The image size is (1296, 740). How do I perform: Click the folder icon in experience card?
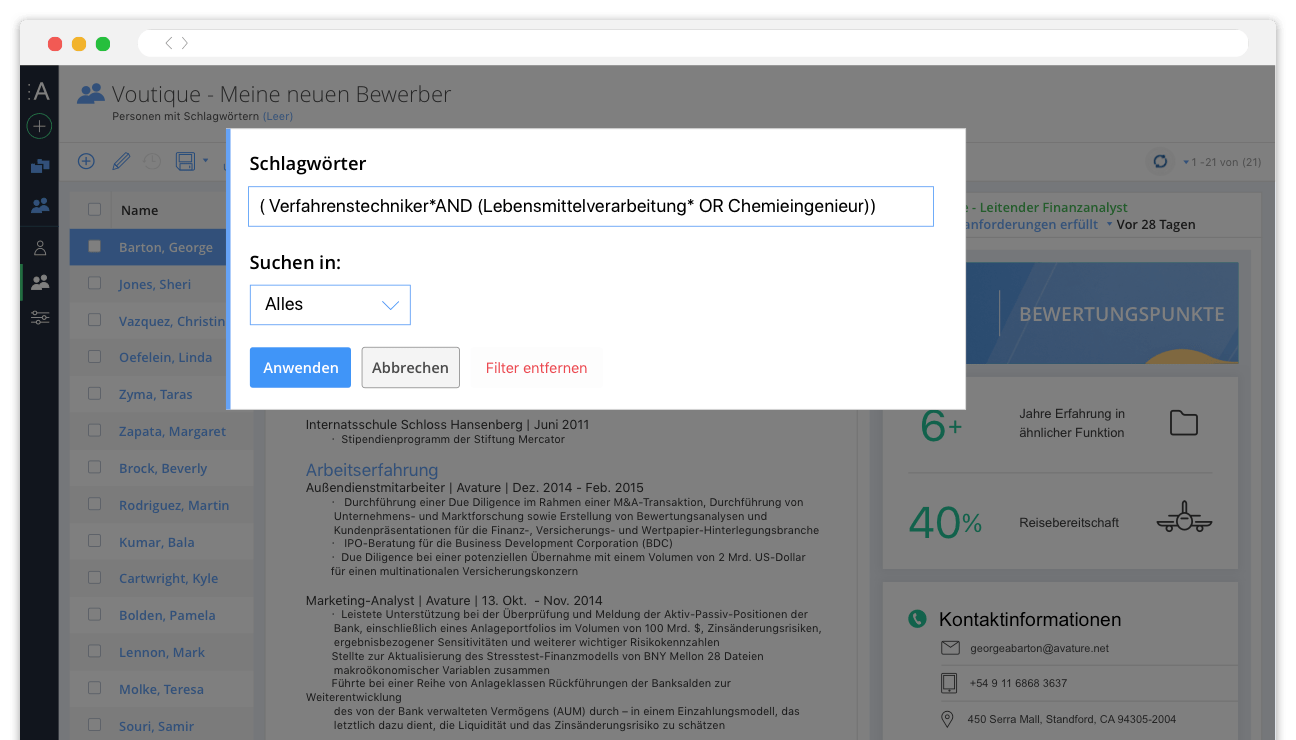click(x=1184, y=423)
